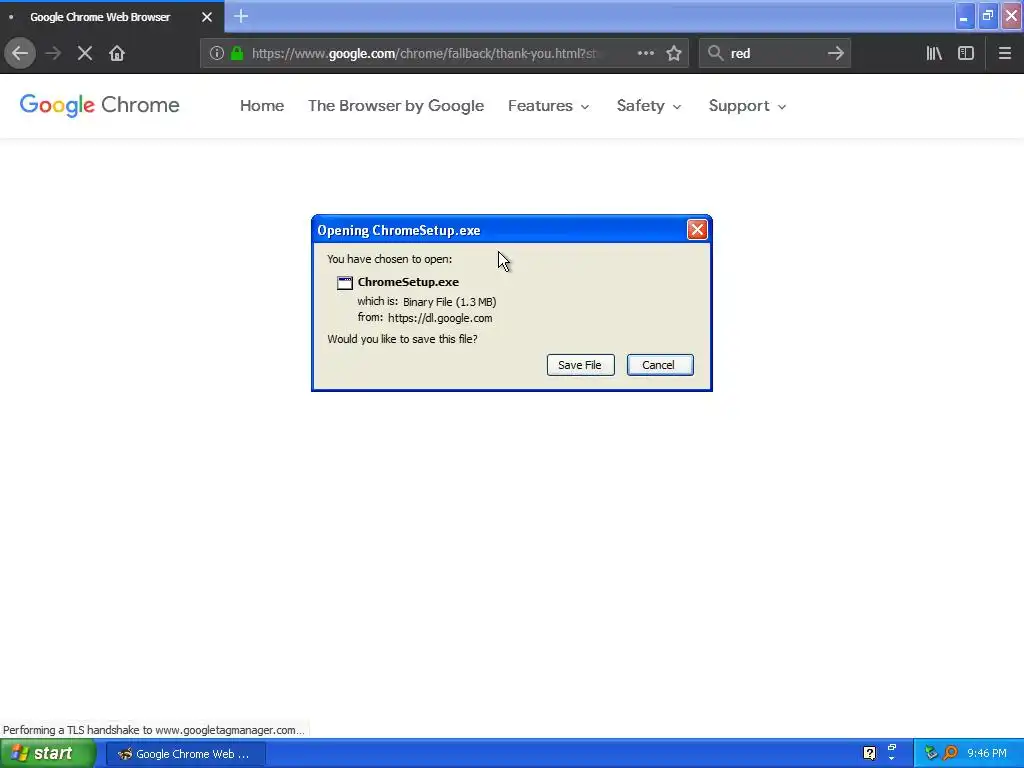Click the 9:46 PM clock

pos(987,754)
